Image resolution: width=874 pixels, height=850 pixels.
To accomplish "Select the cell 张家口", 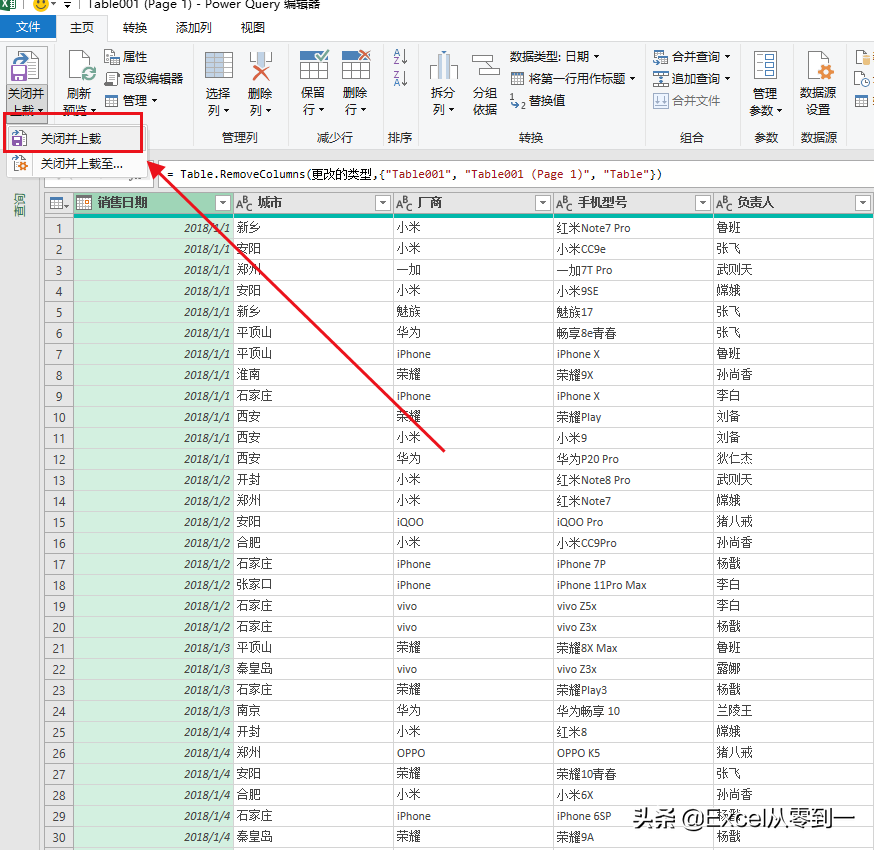I will coord(313,585).
